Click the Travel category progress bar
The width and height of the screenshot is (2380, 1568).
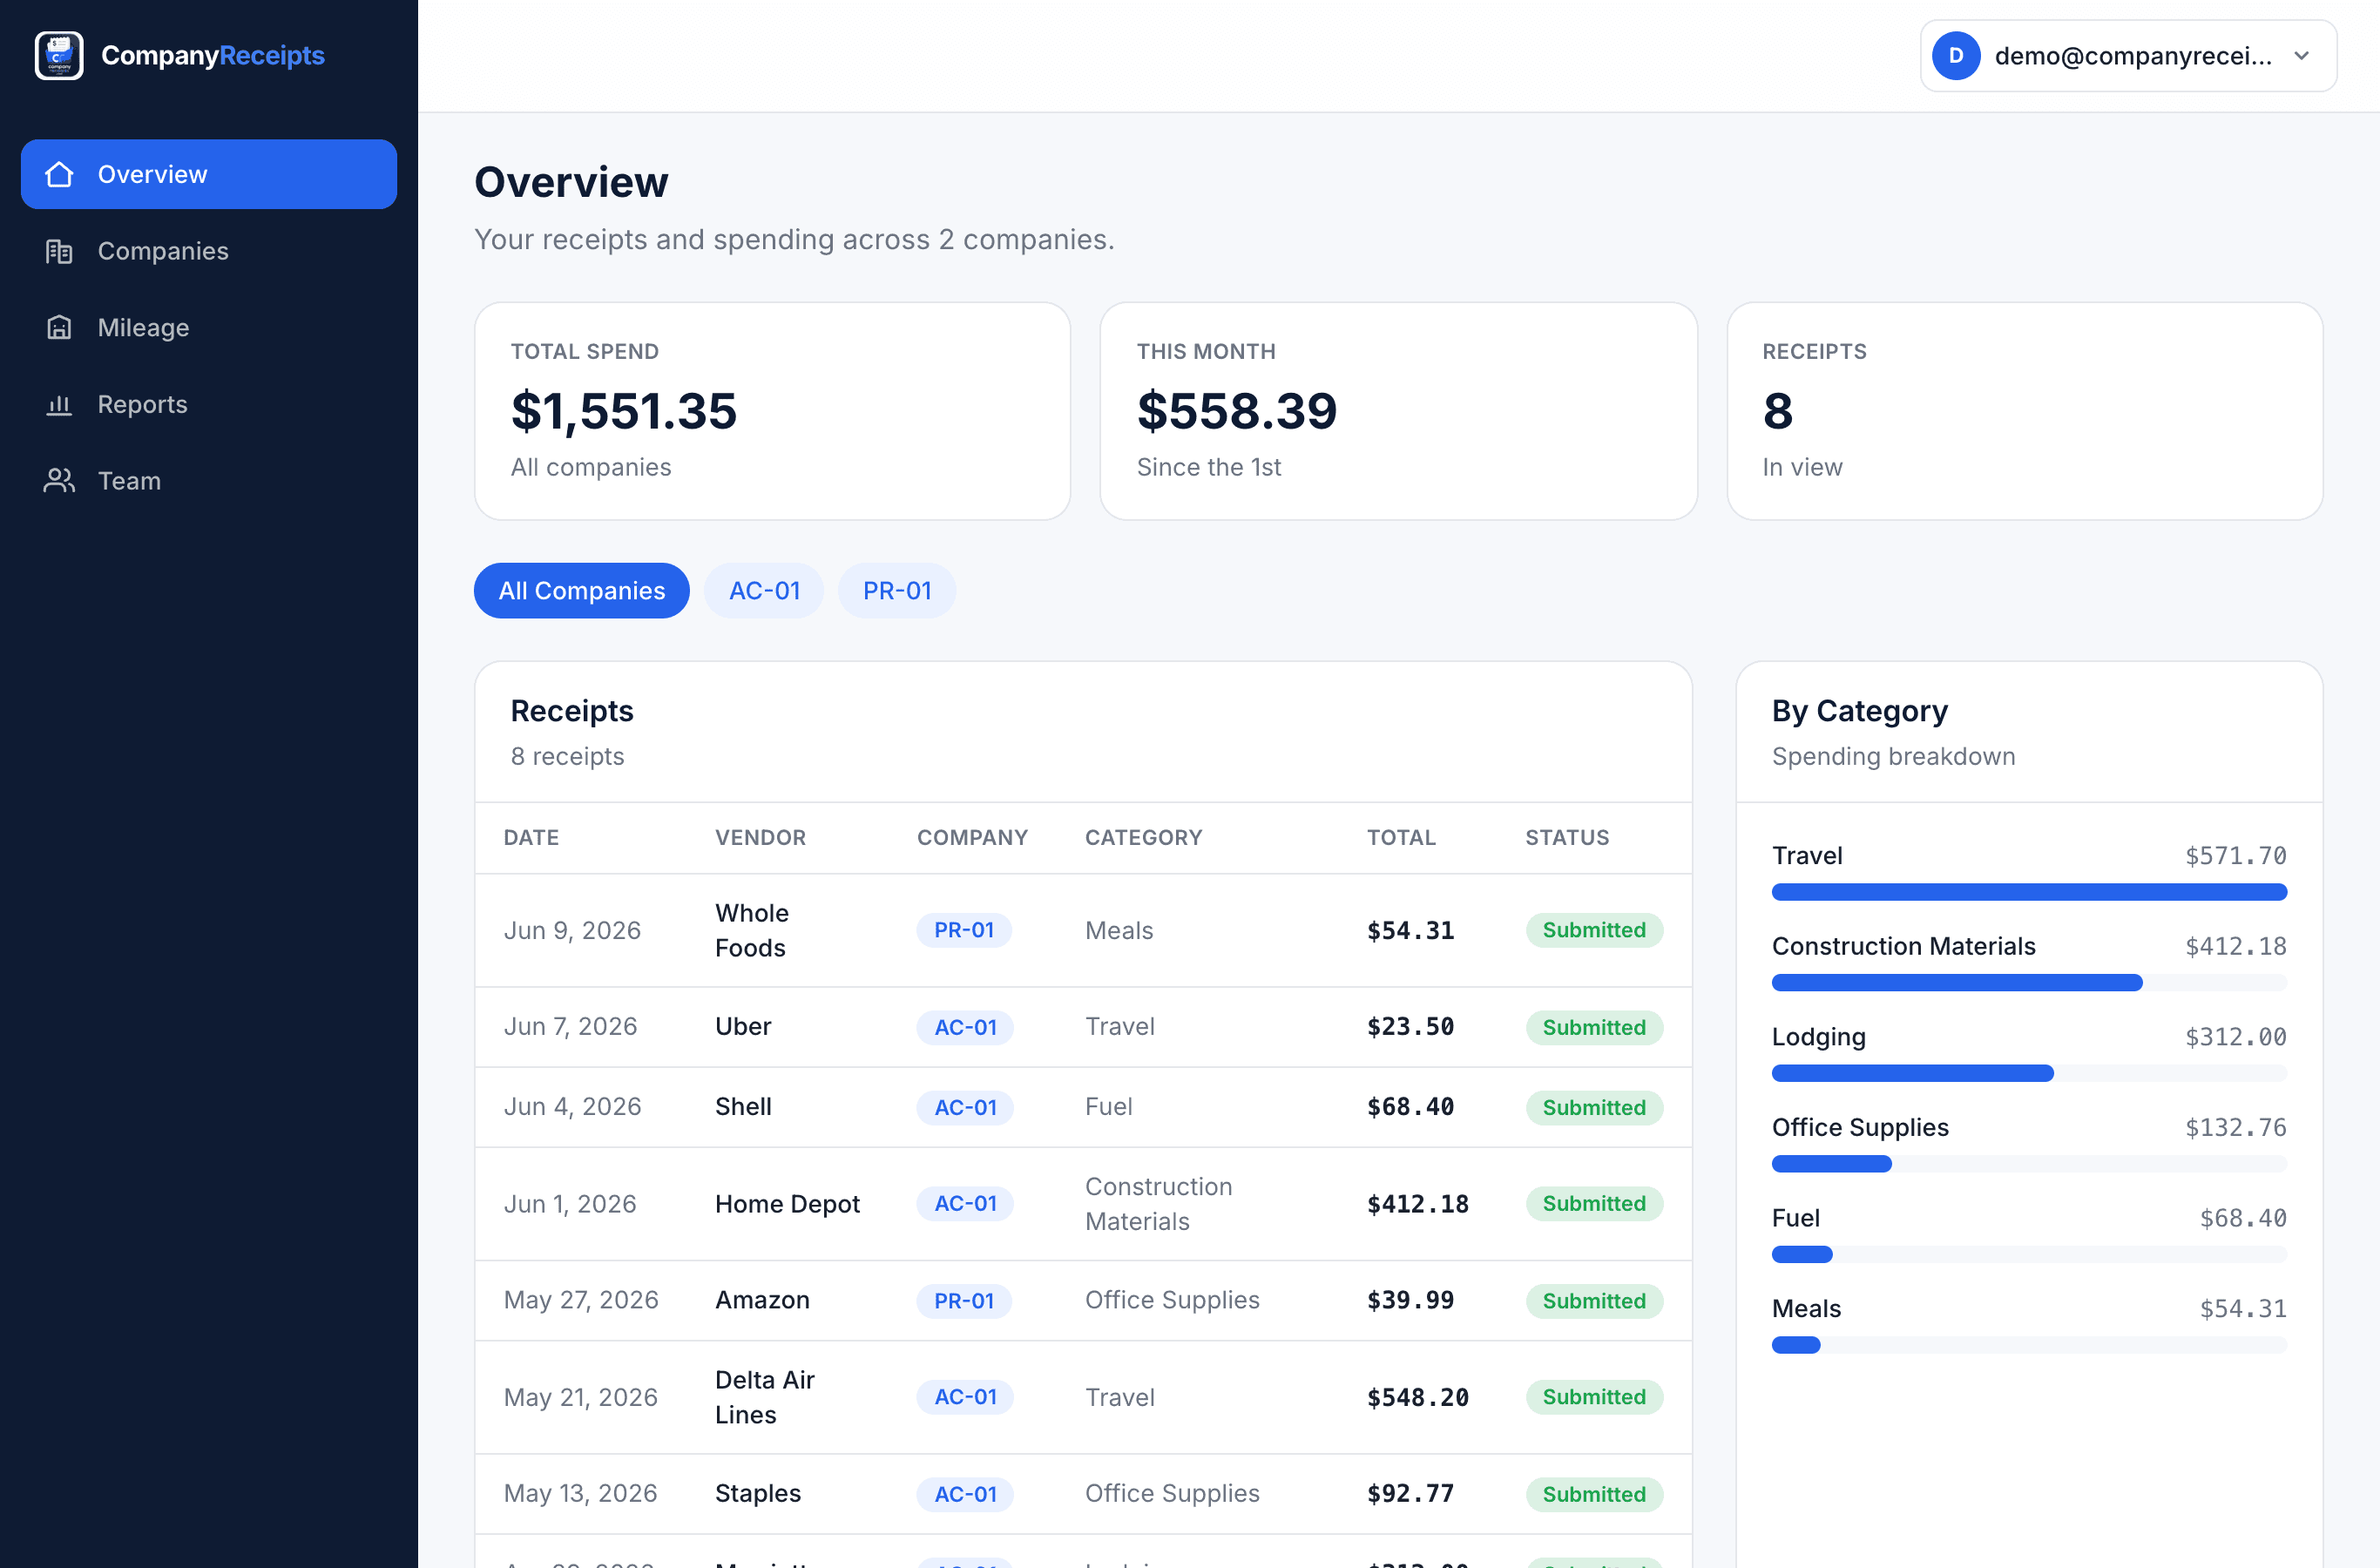coord(2029,892)
